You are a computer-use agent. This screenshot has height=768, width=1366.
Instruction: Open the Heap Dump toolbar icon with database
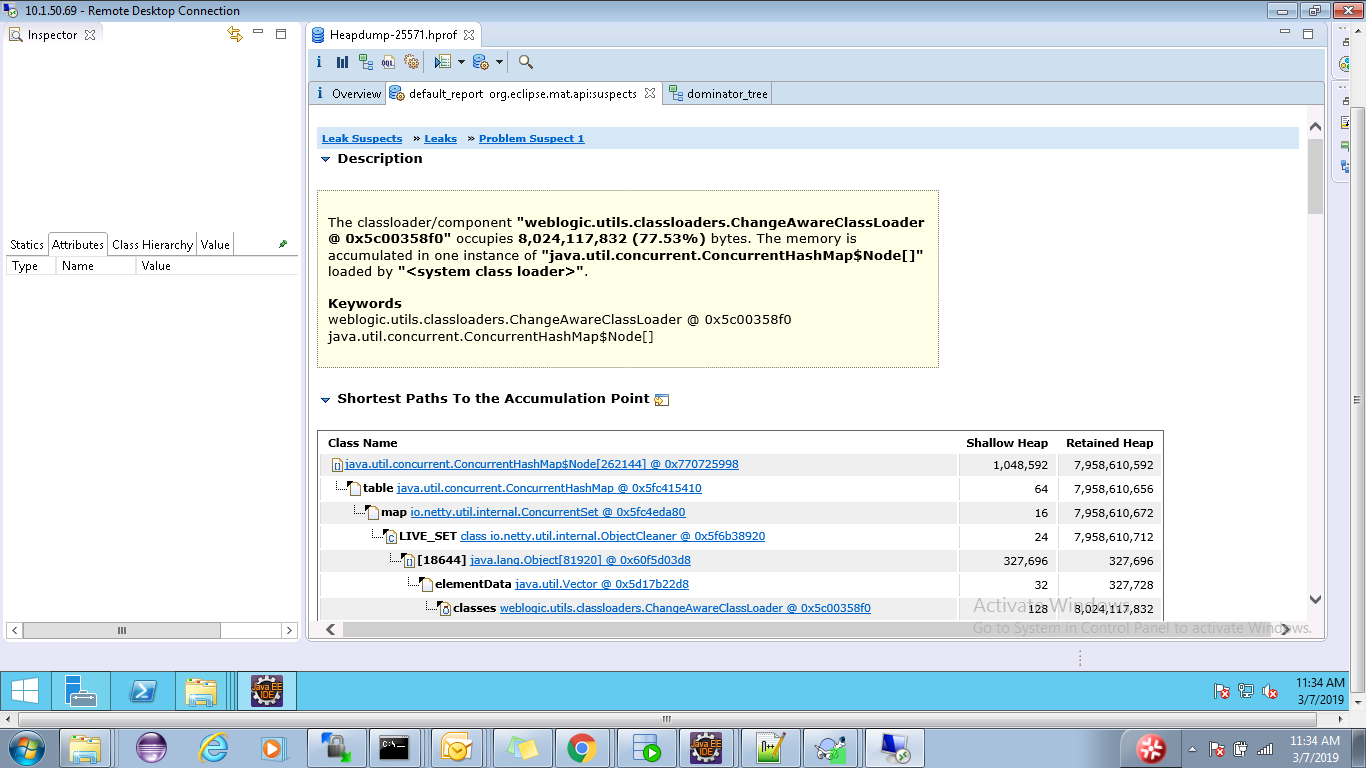click(480, 61)
